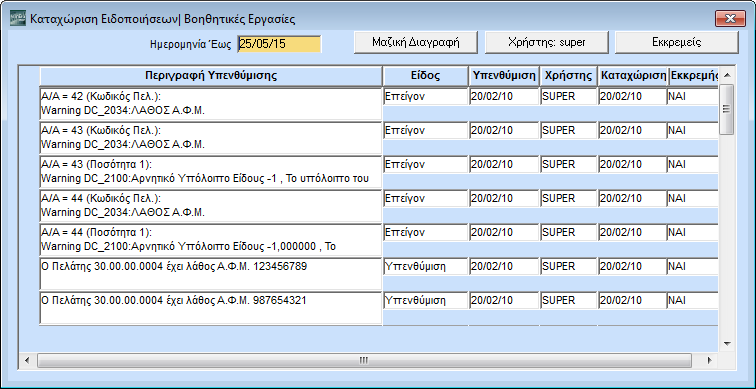The width and height of the screenshot is (756, 389).
Task: Click reminder date 20/02/10 in A/A = 42 row
Action: [x=504, y=96]
